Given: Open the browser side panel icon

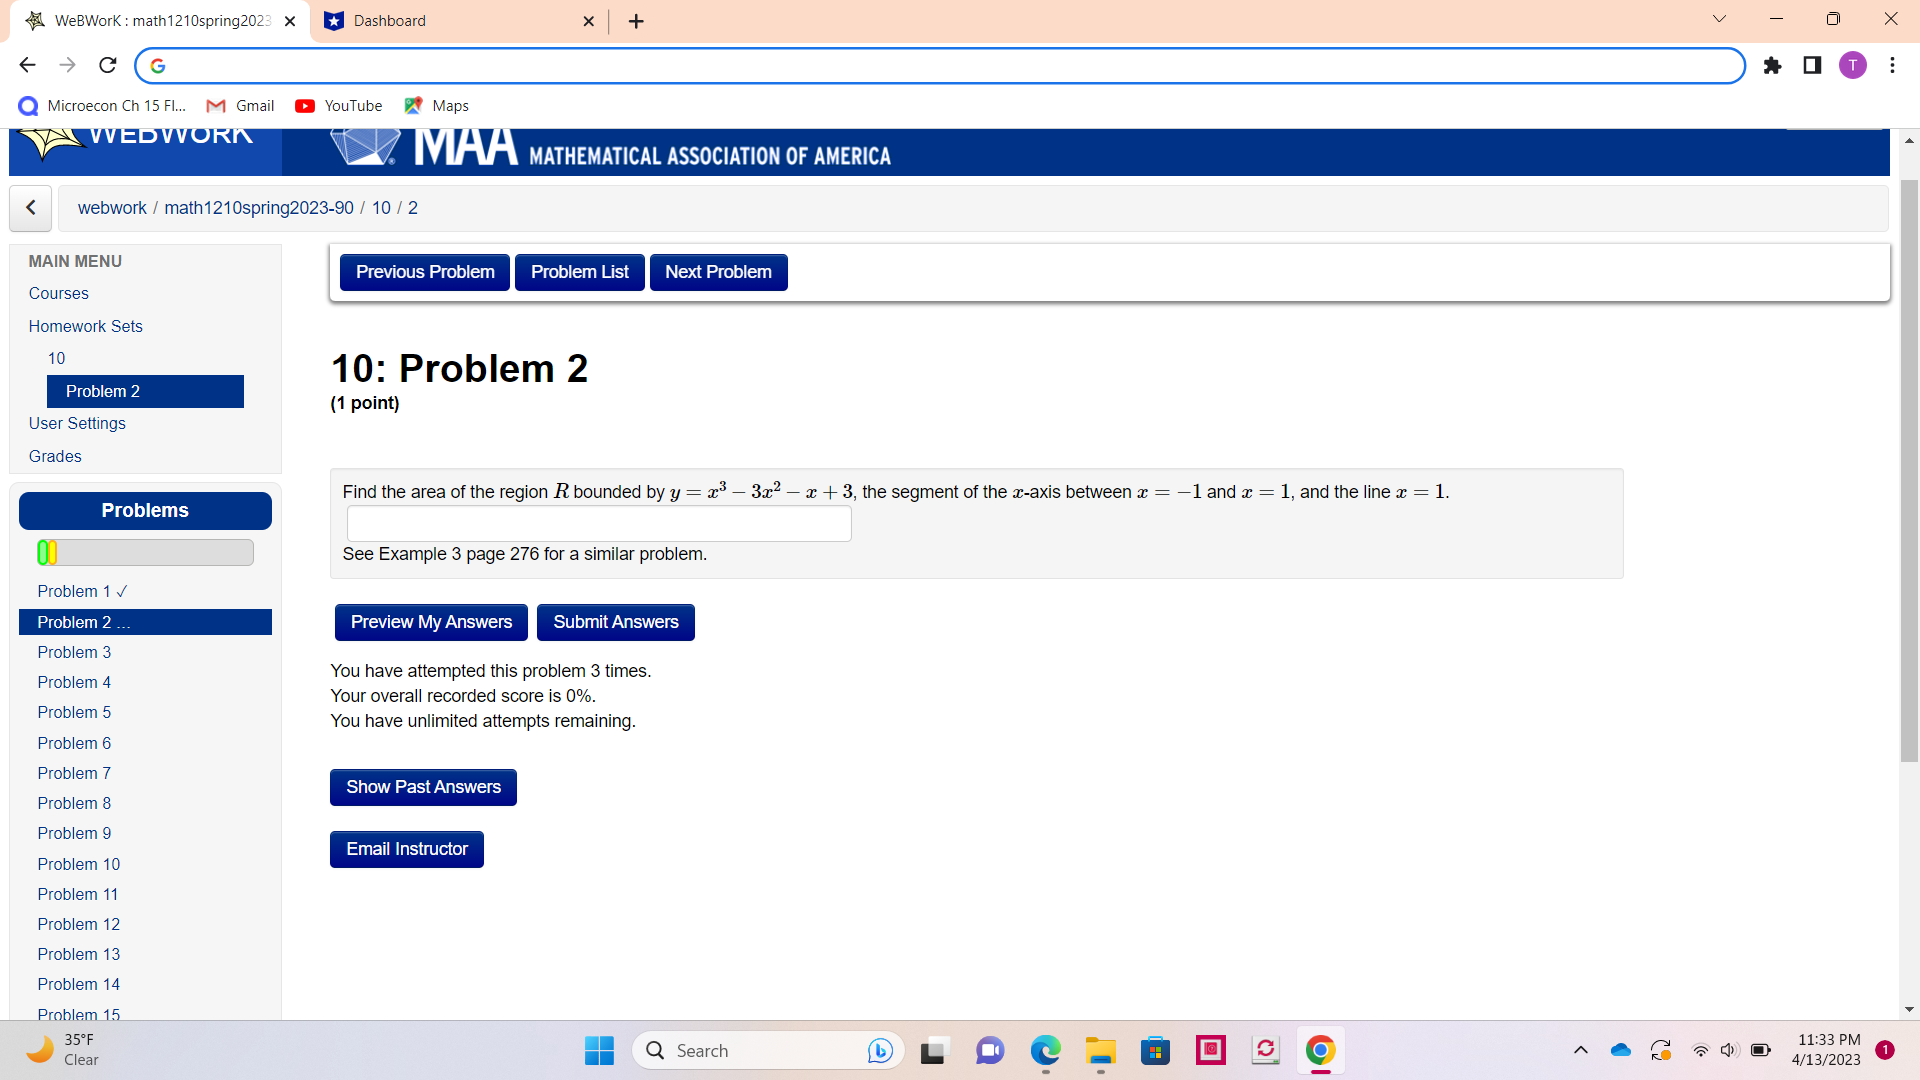Looking at the screenshot, I should click(1812, 65).
